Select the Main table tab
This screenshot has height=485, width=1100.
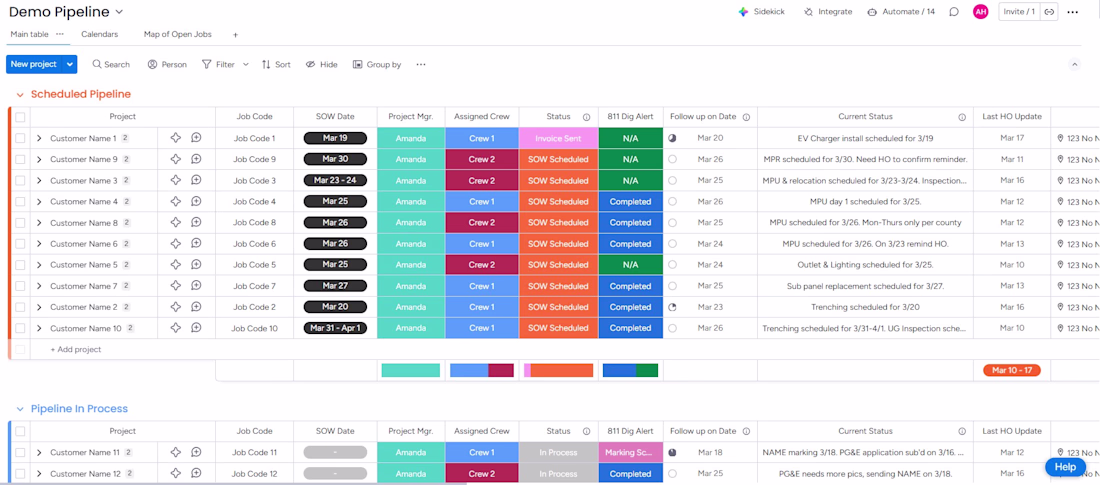tap(29, 34)
